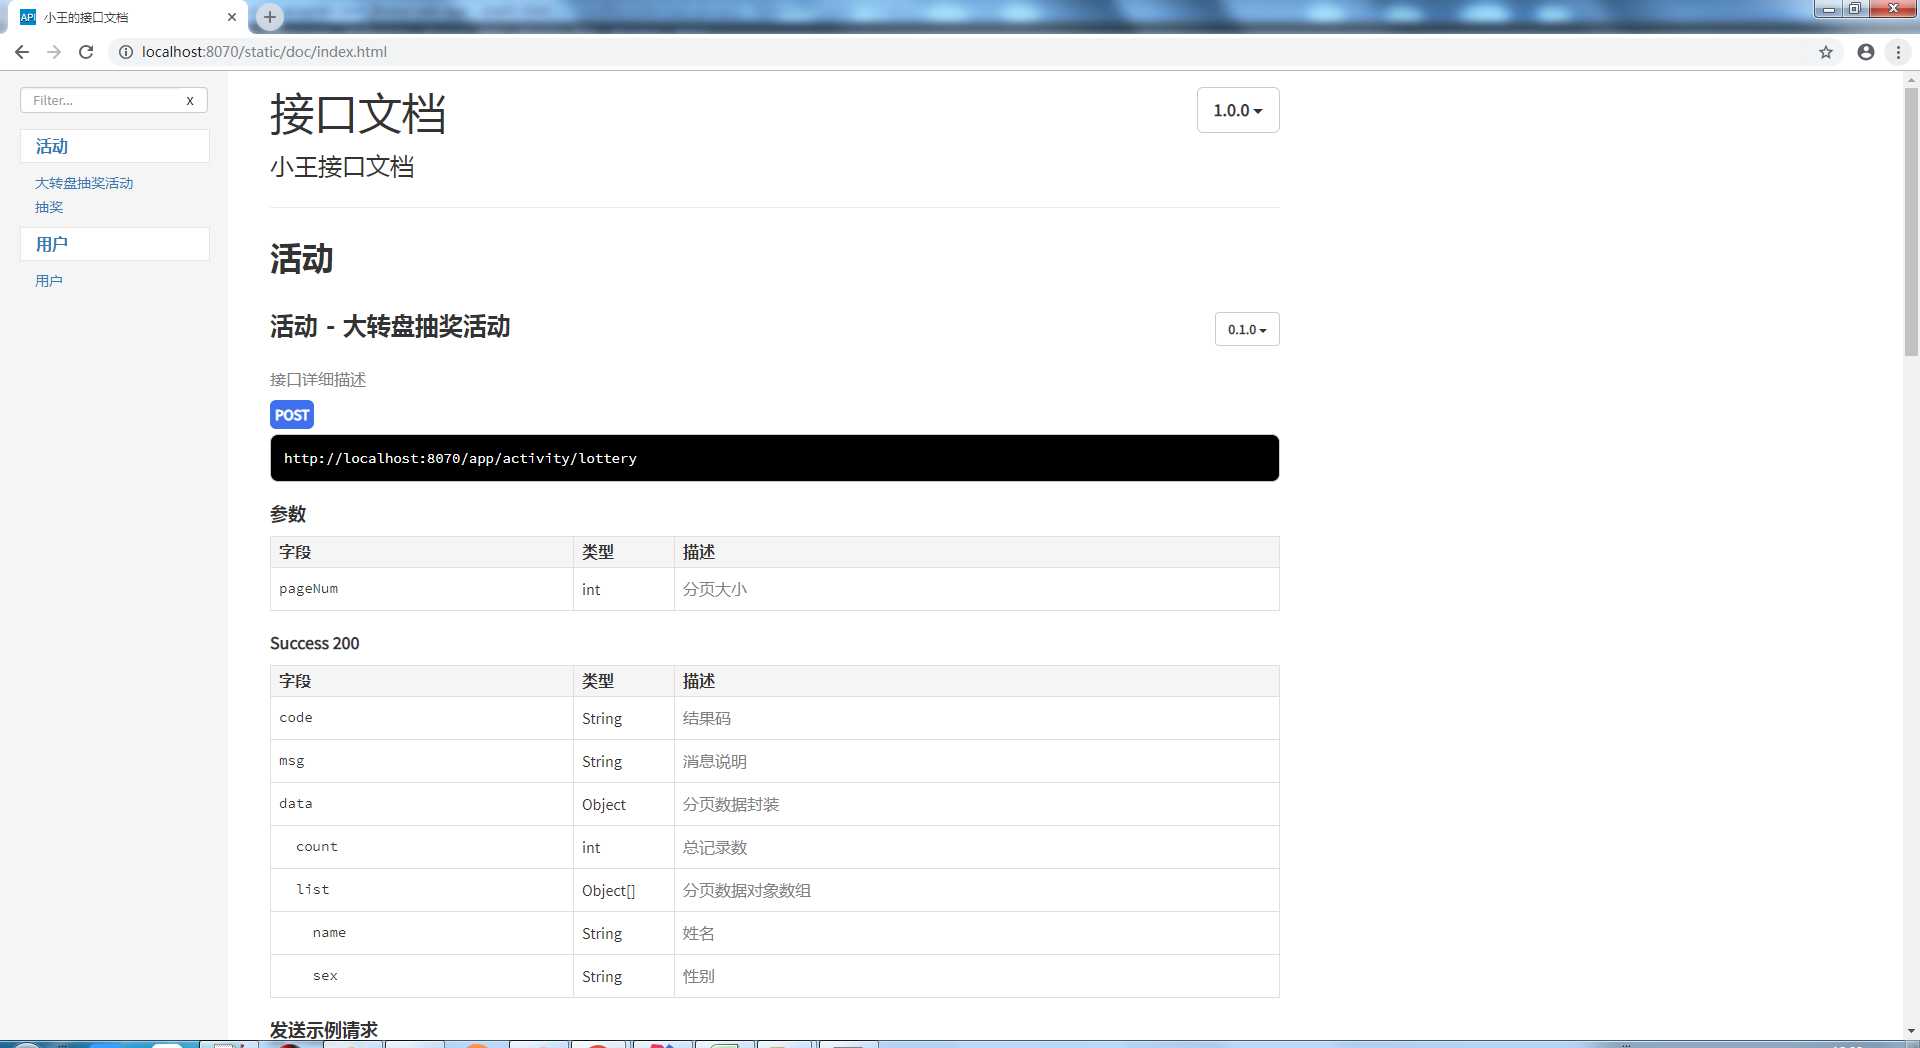Image resolution: width=1920 pixels, height=1048 pixels.
Task: Click the scrollbar up arrow
Action: point(1911,79)
